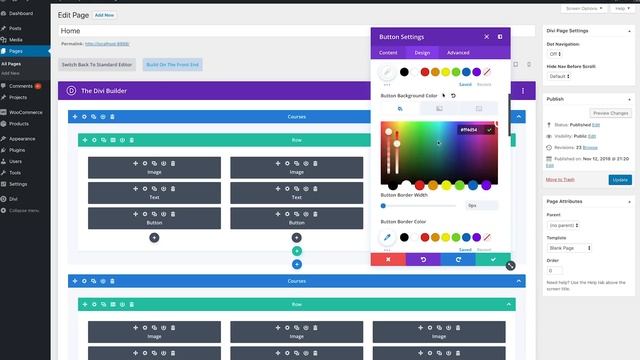Switch to the Advanced tab
640x360 pixels.
click(458, 53)
